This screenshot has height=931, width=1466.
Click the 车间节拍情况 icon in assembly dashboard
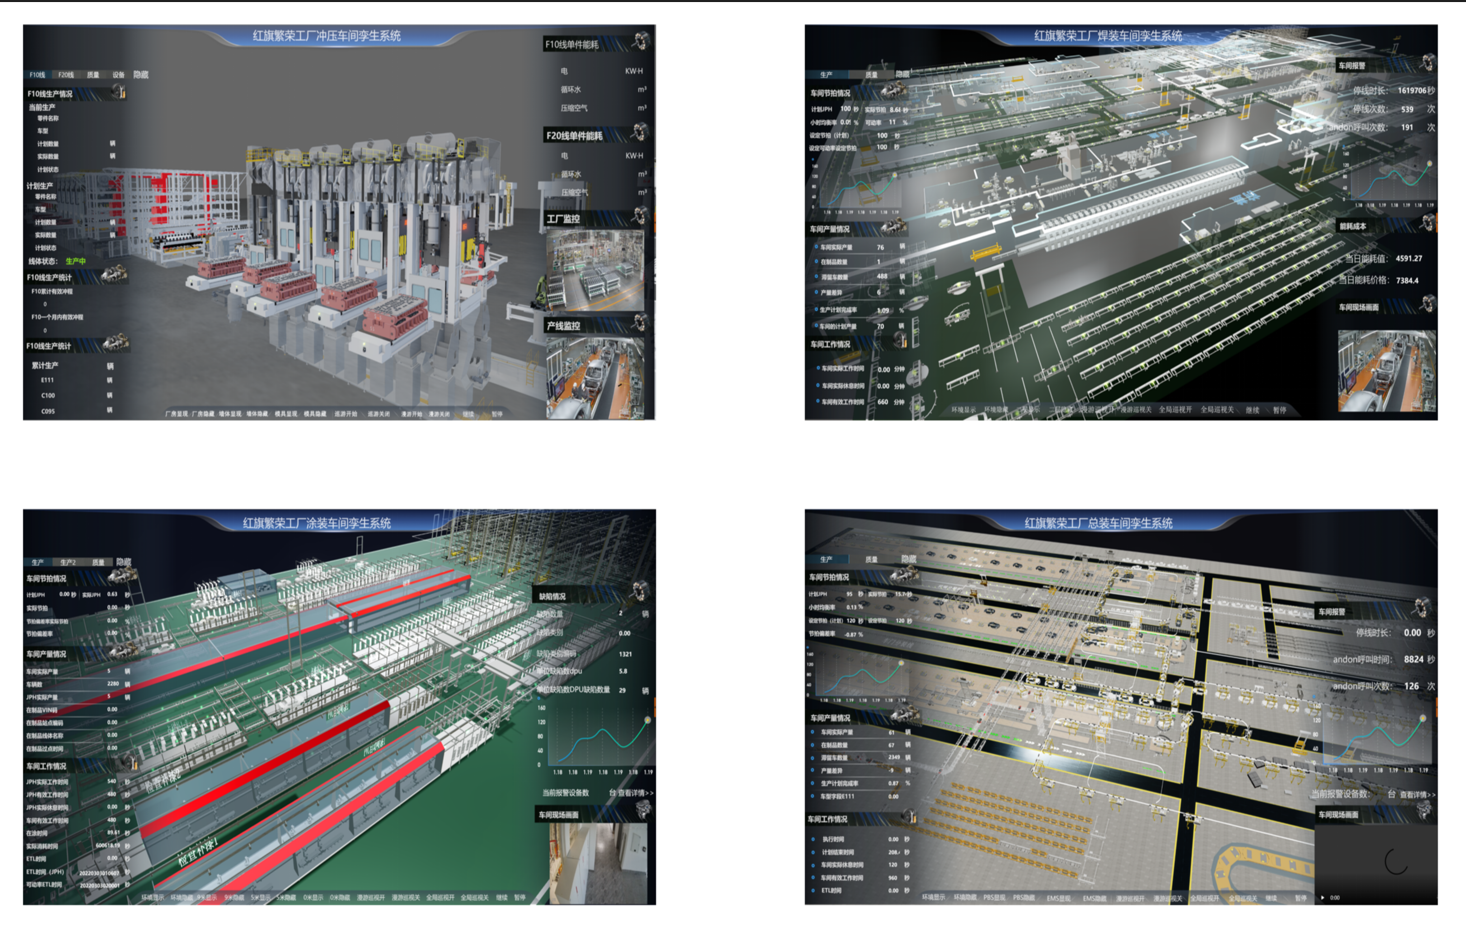[904, 575]
